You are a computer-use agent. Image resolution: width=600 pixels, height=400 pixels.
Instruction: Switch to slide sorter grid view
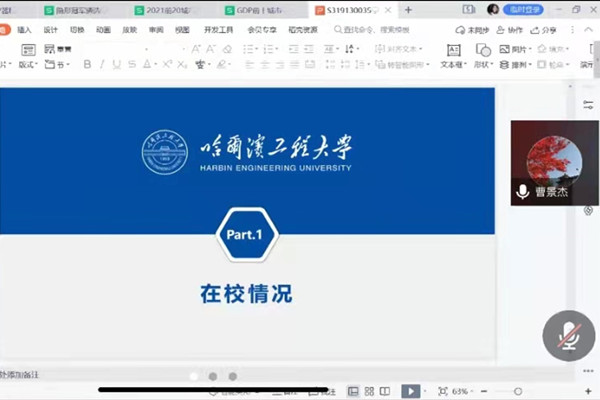pyautogui.click(x=369, y=391)
